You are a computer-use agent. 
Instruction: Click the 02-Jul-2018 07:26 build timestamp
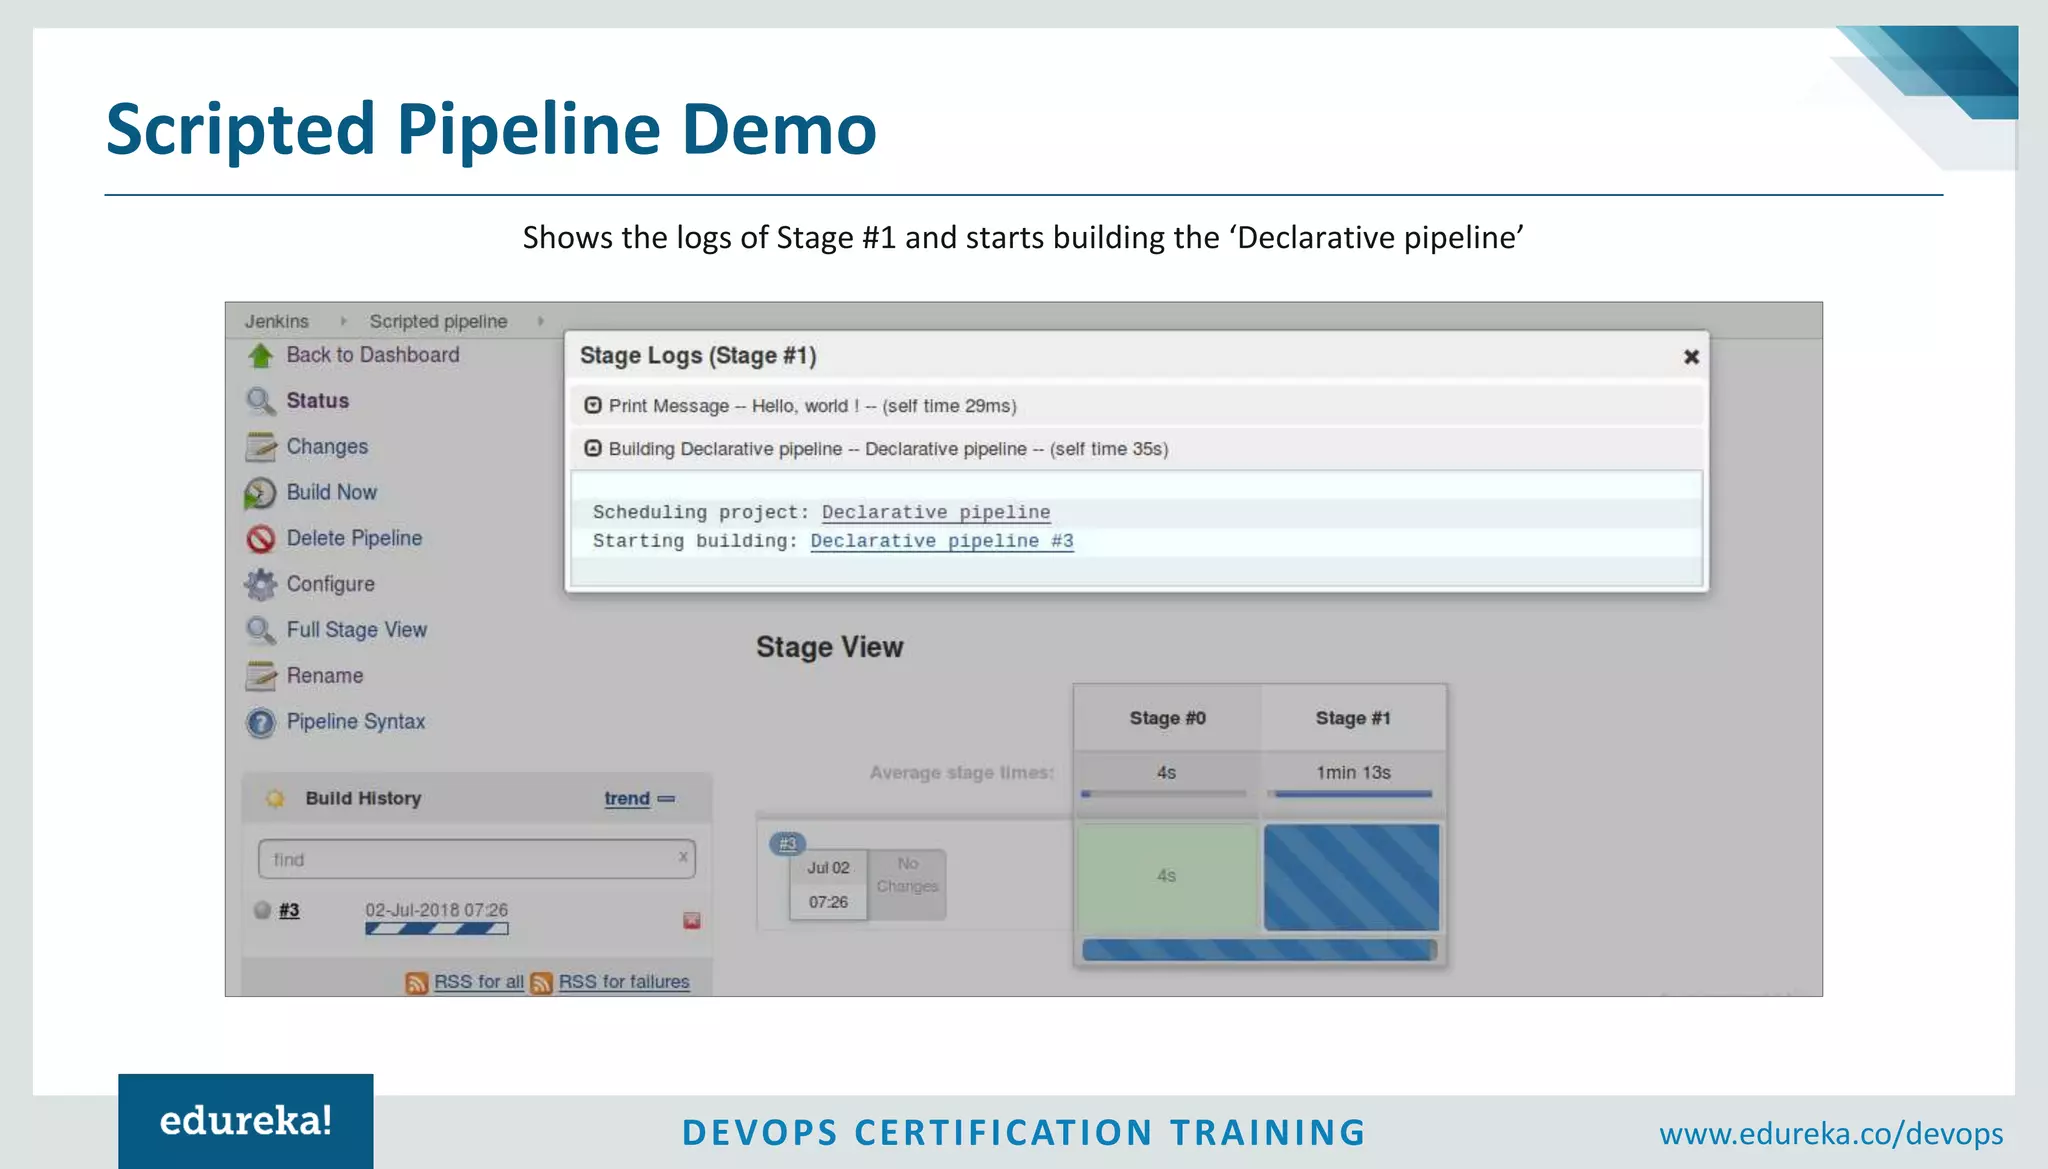(x=436, y=910)
